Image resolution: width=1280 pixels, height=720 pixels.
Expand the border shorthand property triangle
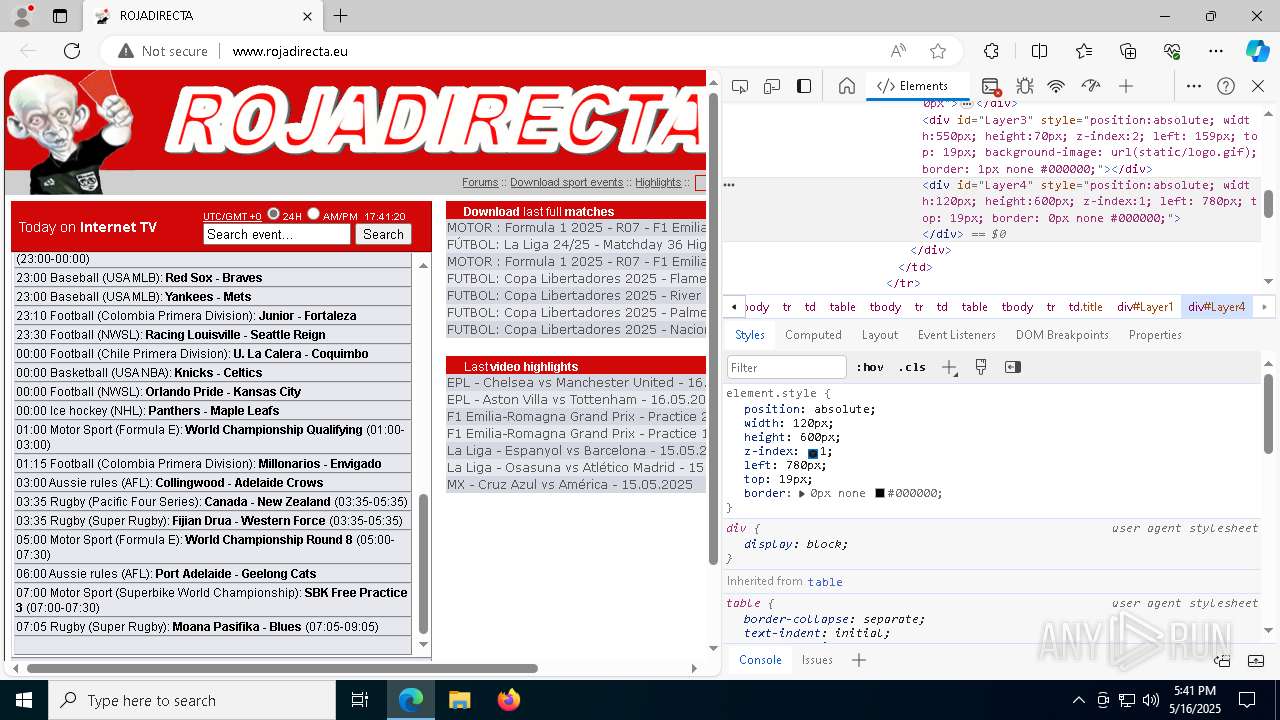pos(802,493)
